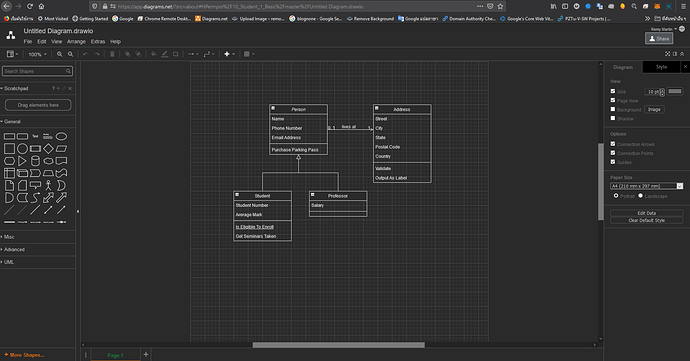The width and height of the screenshot is (690, 361).
Task: Select the Portrait radio button
Action: tap(616, 195)
